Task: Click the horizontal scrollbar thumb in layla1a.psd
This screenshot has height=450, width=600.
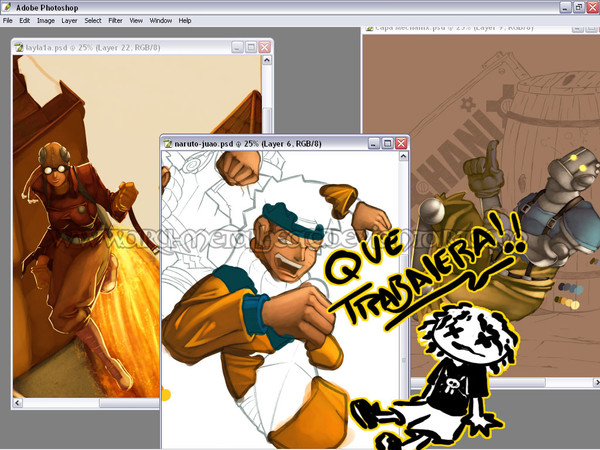Action: click(x=129, y=403)
